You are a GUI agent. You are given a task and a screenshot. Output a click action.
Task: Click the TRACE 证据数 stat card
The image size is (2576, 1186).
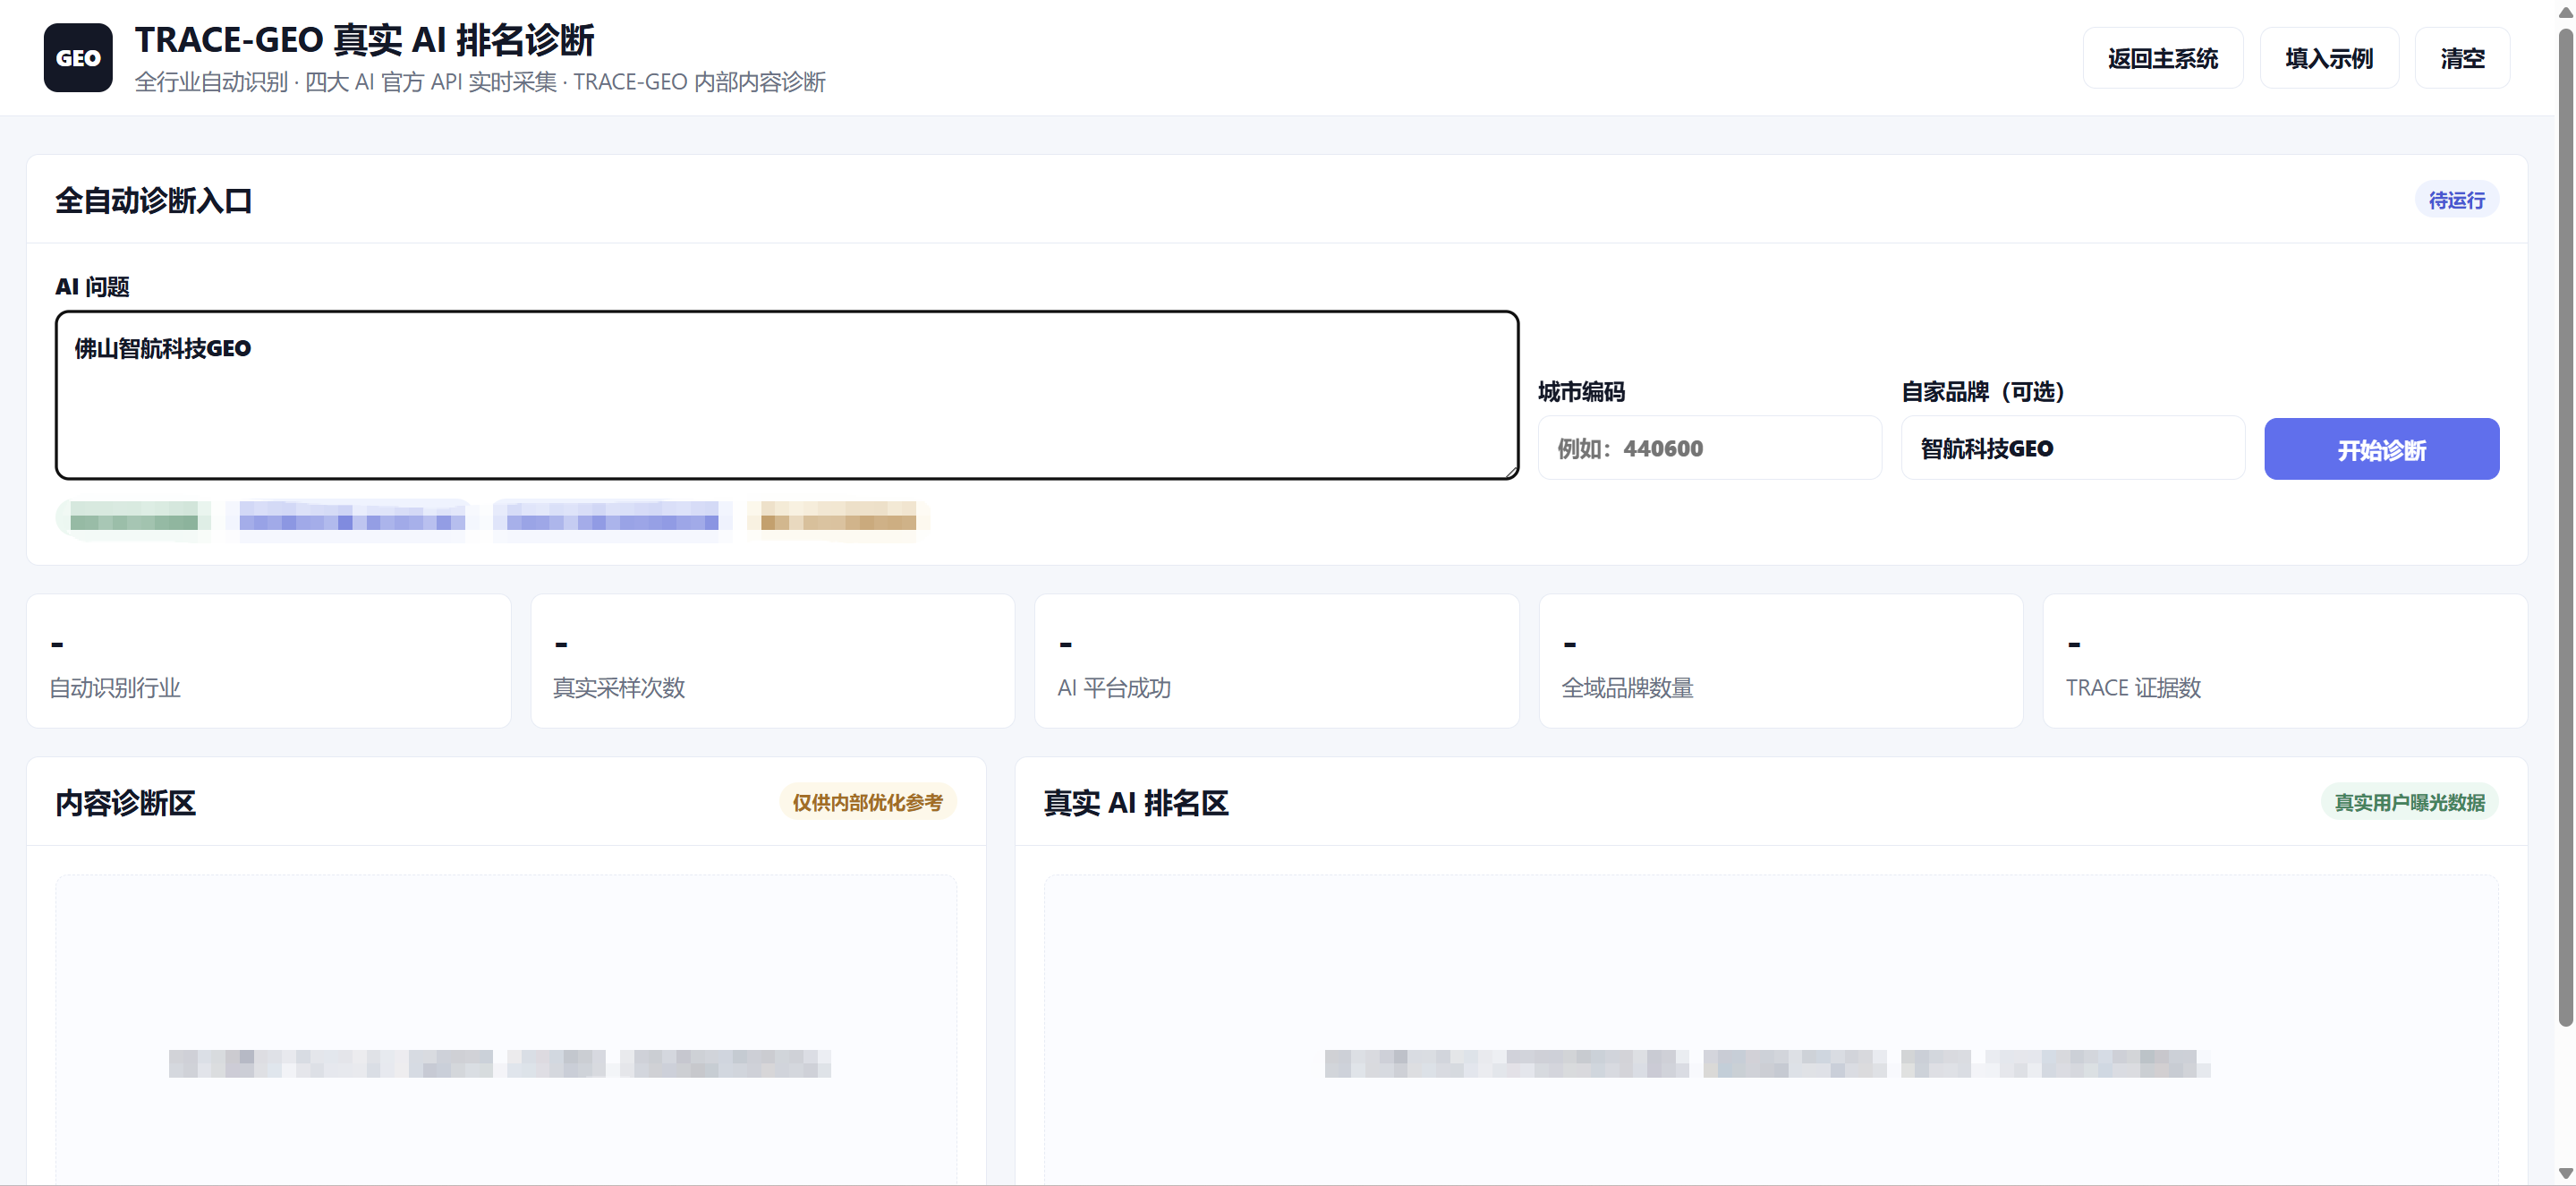[x=2285, y=661]
